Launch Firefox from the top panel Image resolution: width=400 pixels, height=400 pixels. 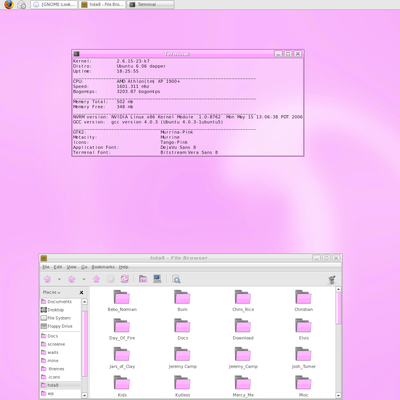(8, 4)
